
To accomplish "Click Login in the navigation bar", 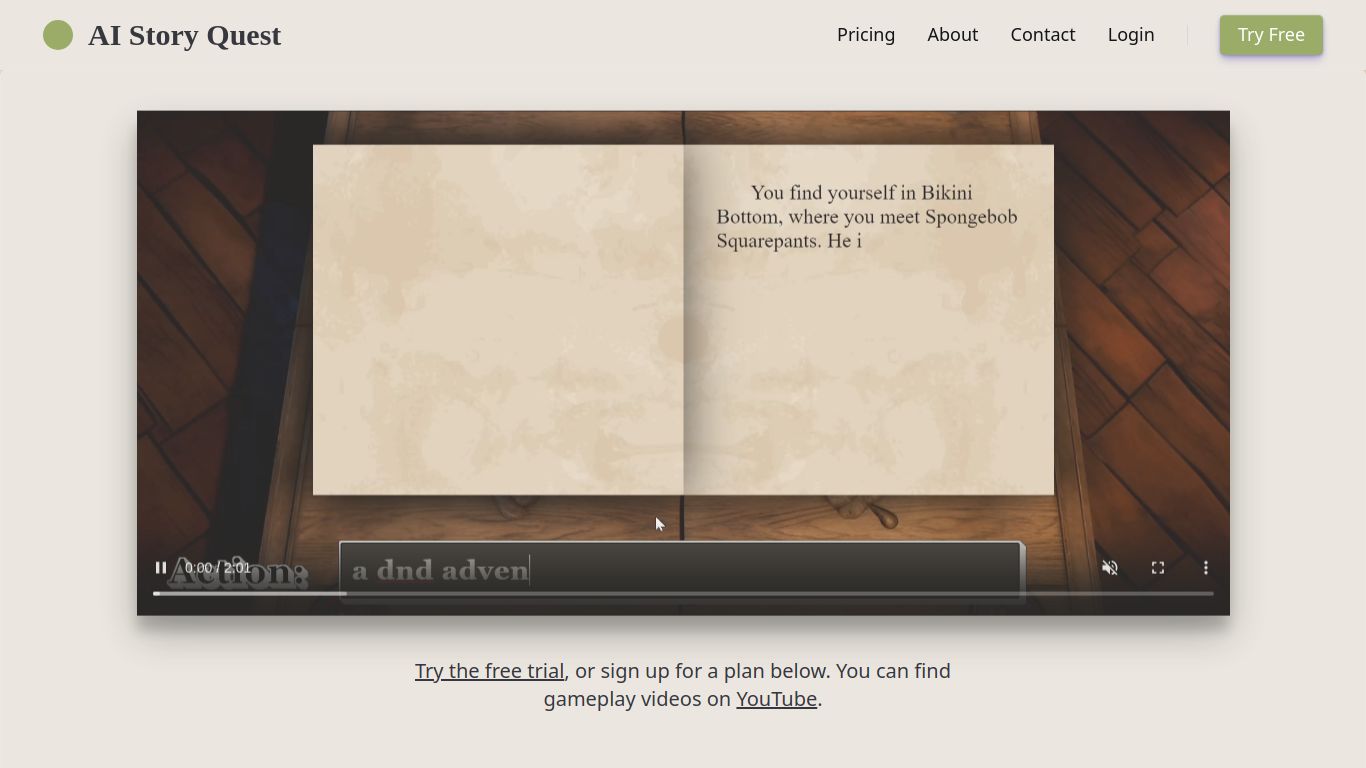I will coord(1130,35).
